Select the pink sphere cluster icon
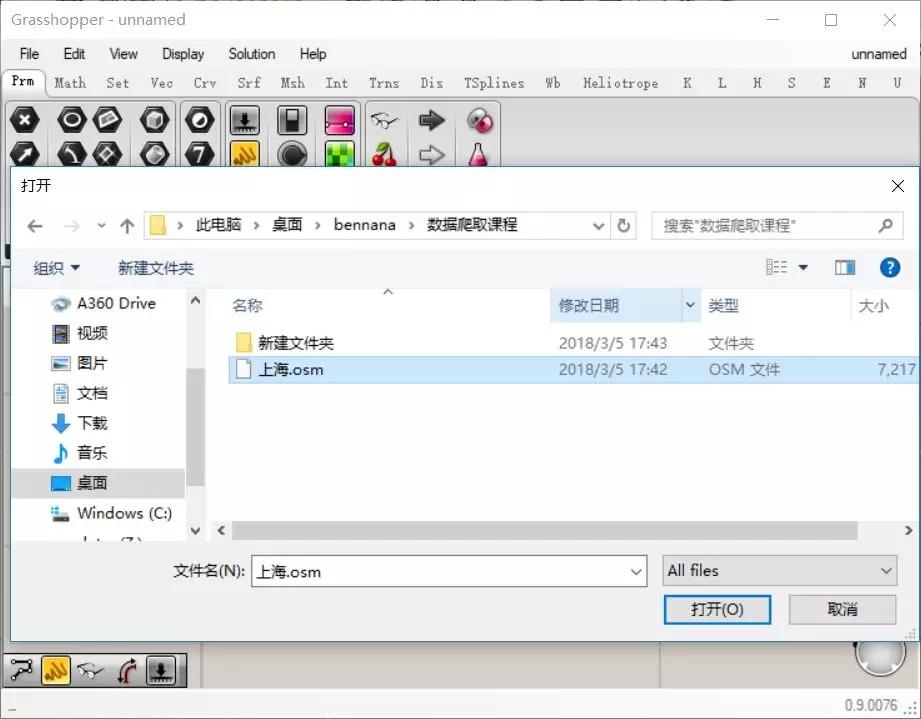921x719 pixels. pos(479,120)
